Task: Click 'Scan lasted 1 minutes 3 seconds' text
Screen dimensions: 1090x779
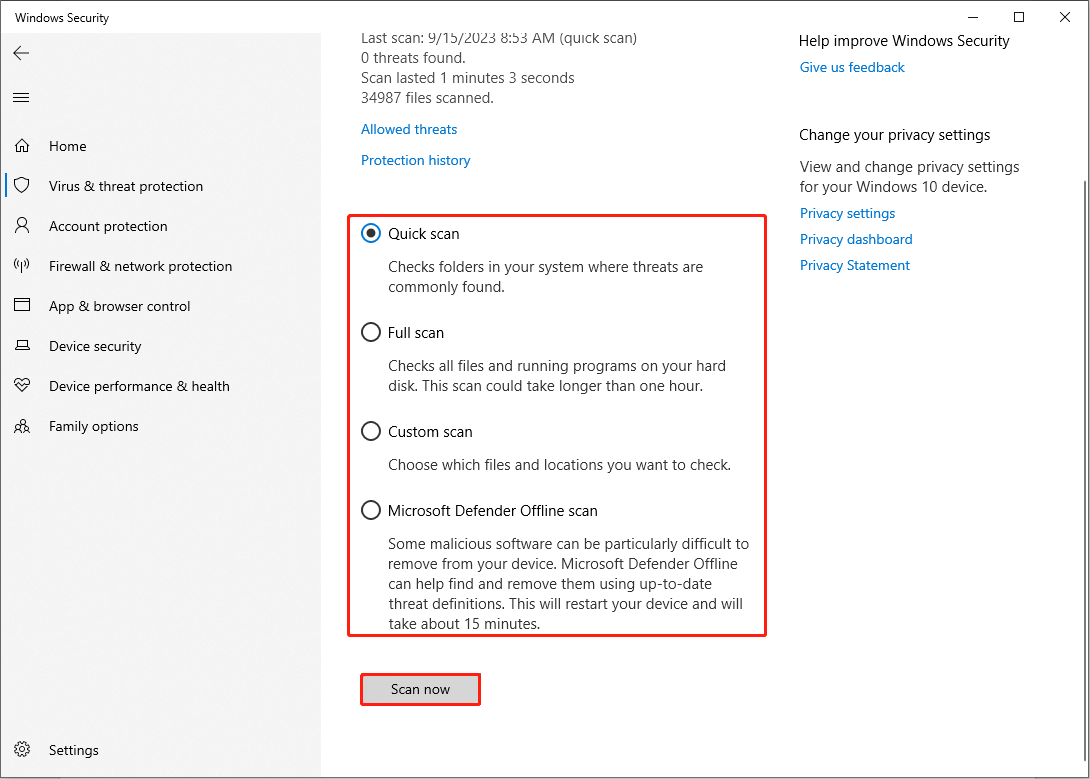Action: [467, 78]
